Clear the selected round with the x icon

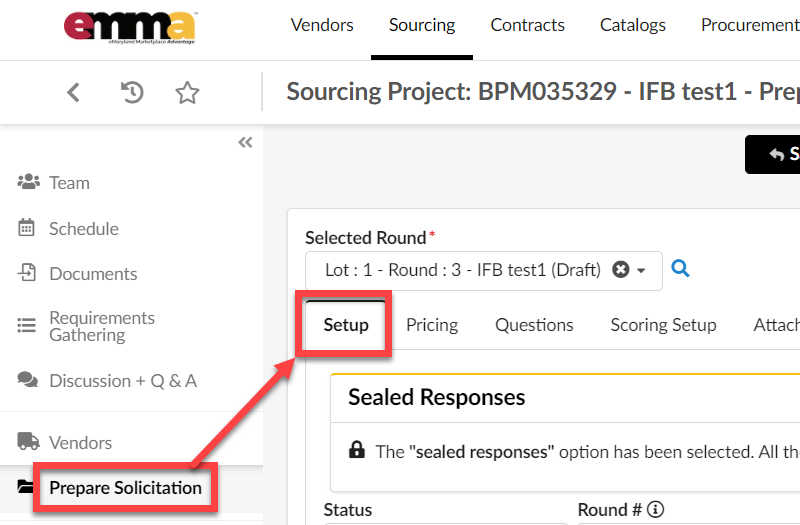point(621,270)
